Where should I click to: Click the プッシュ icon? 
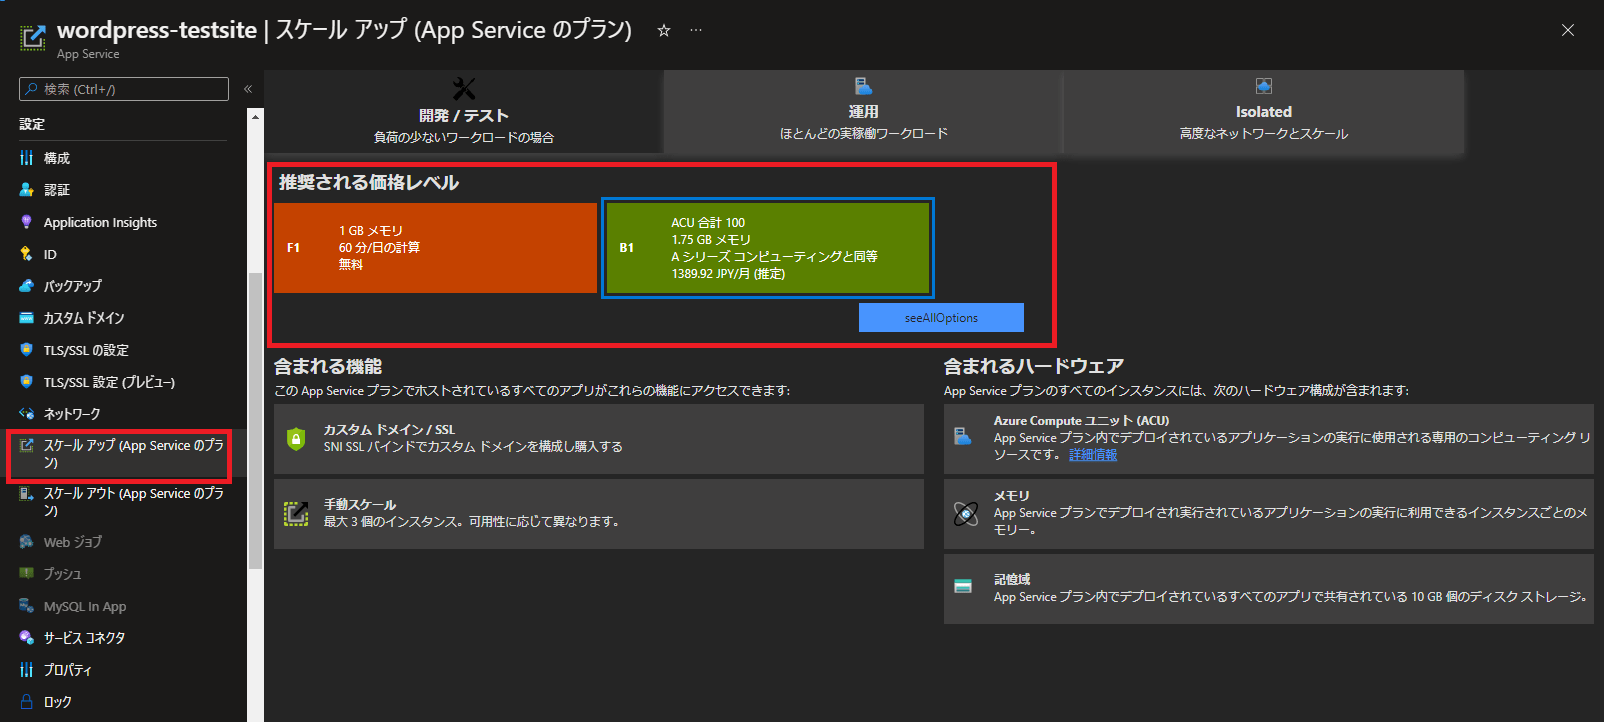26,574
